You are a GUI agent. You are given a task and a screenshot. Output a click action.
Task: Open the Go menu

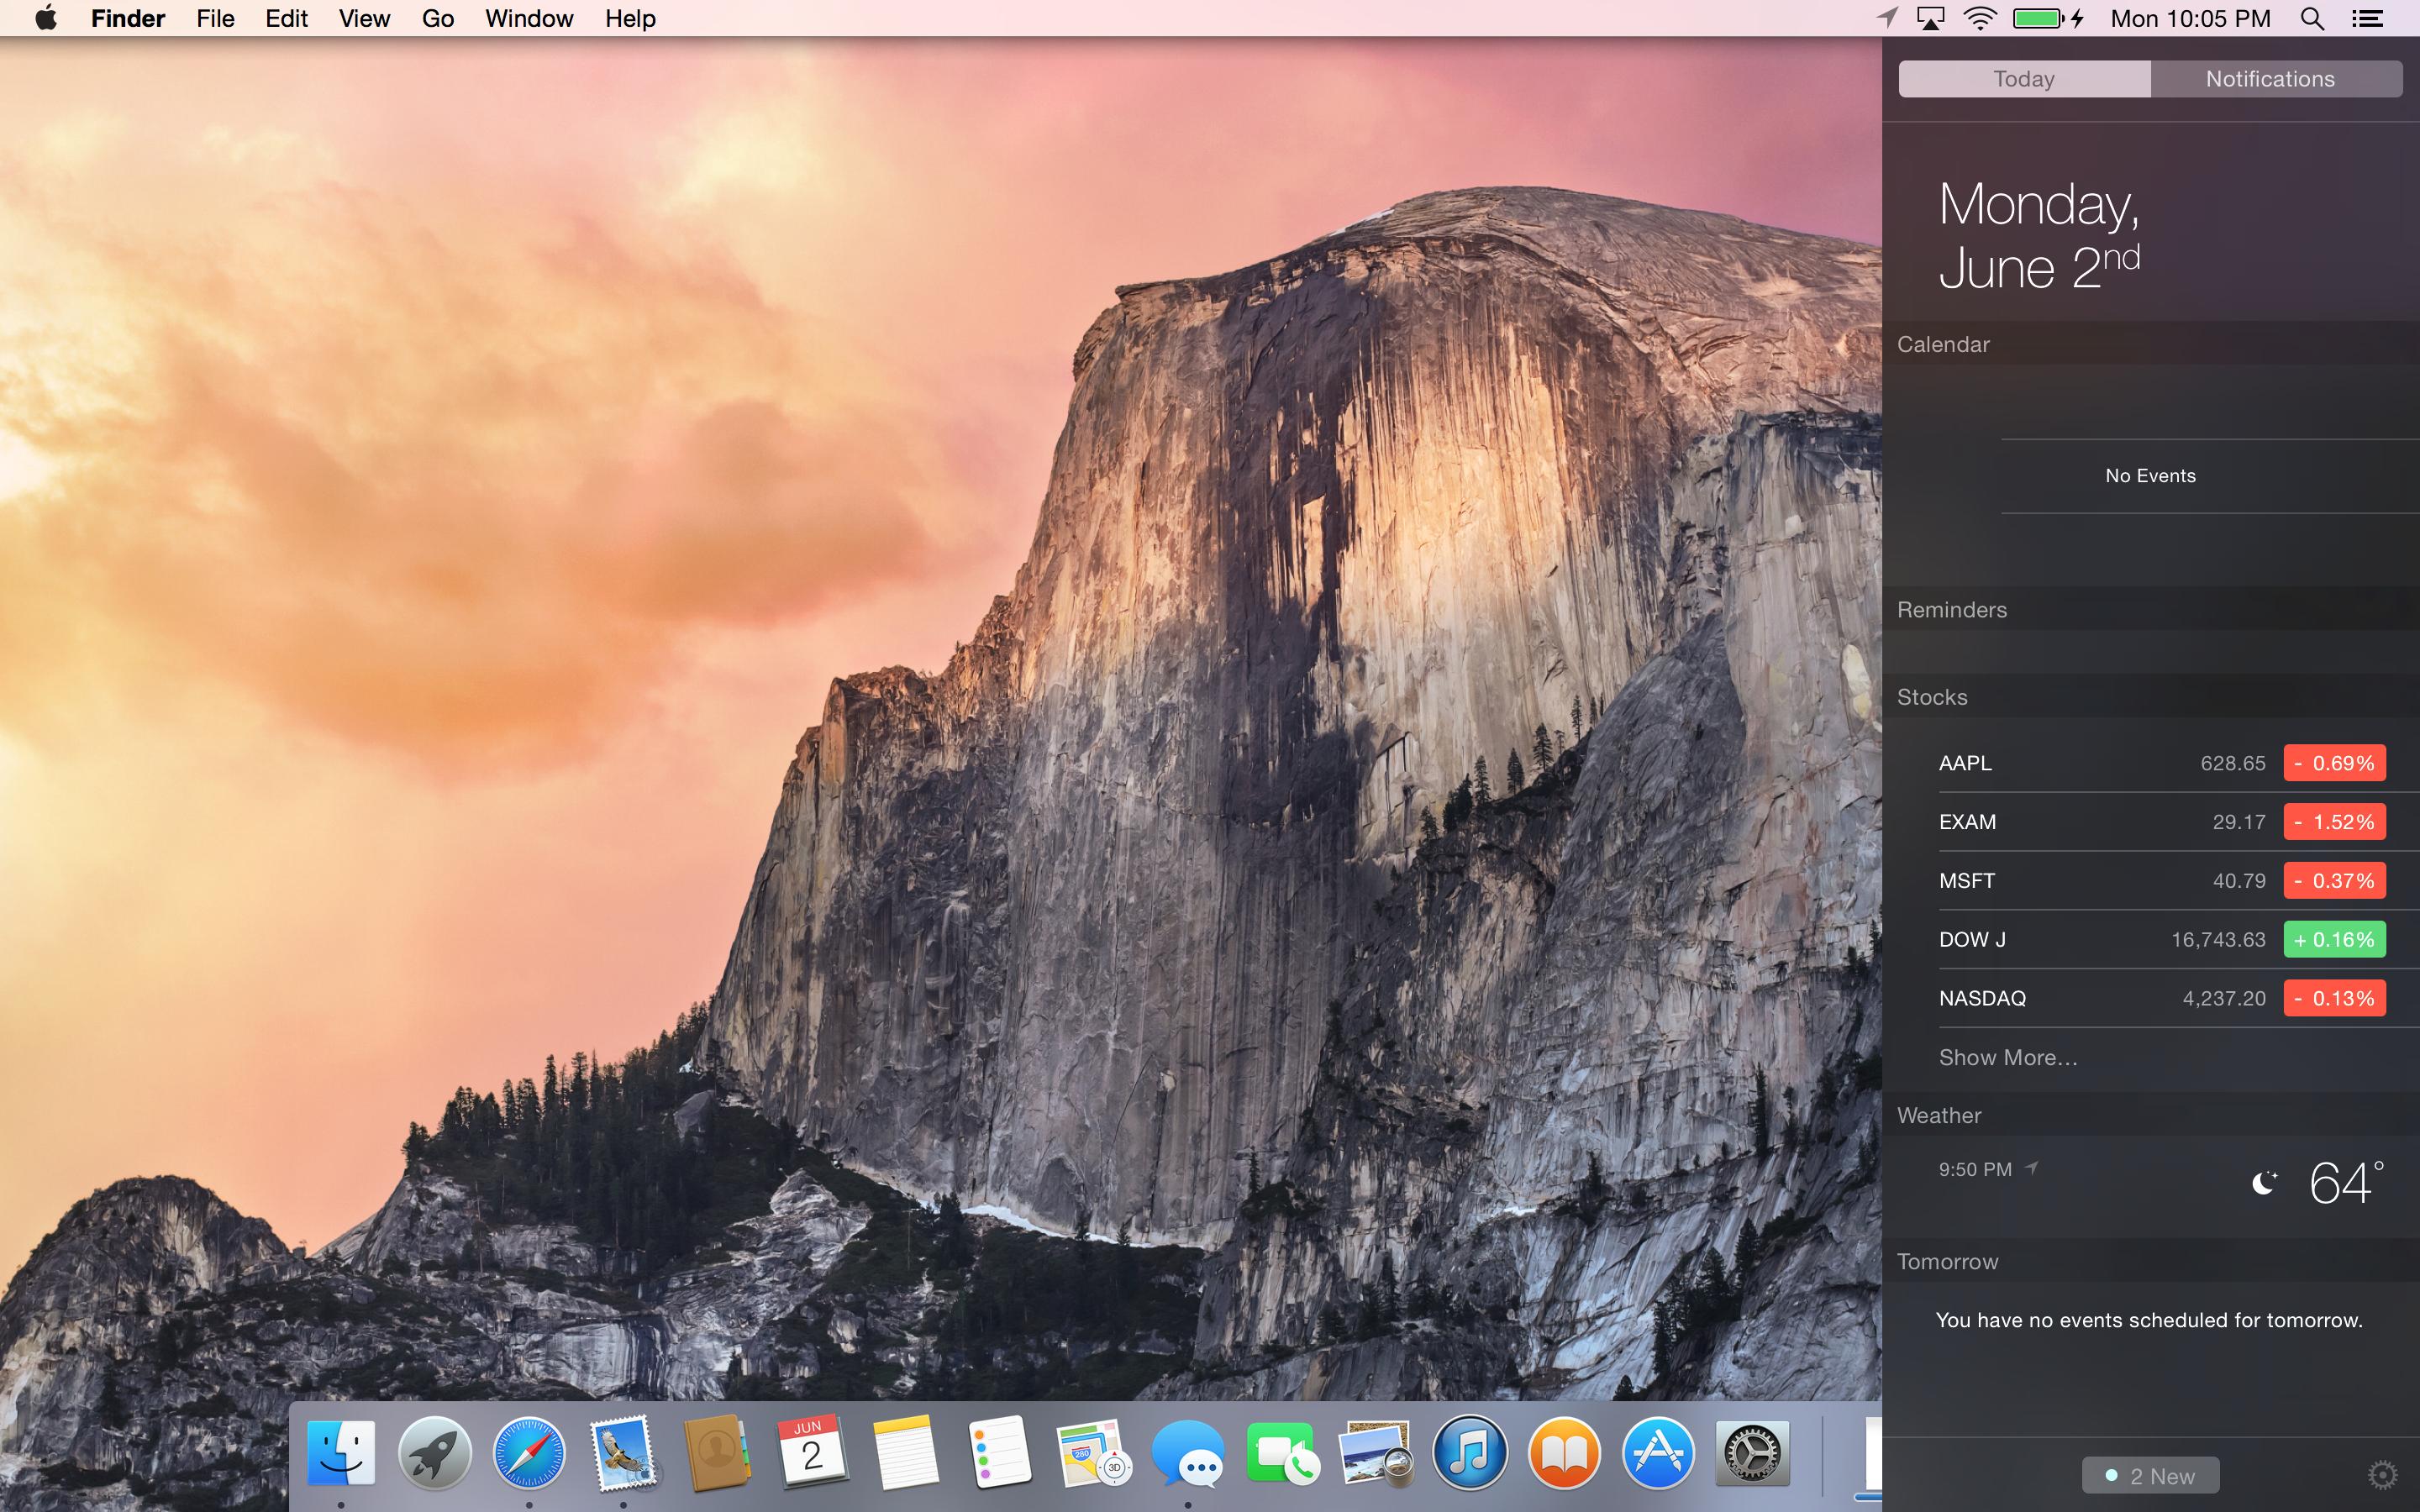point(437,19)
